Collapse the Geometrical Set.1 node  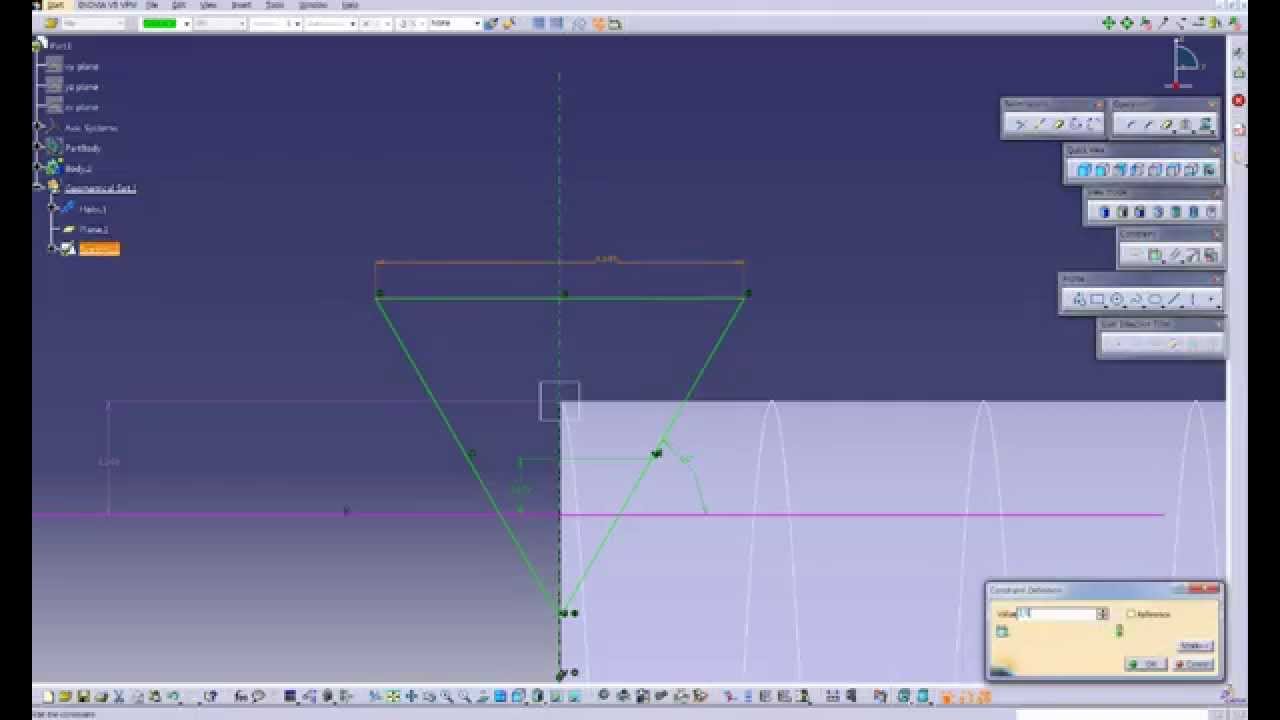tap(39, 187)
